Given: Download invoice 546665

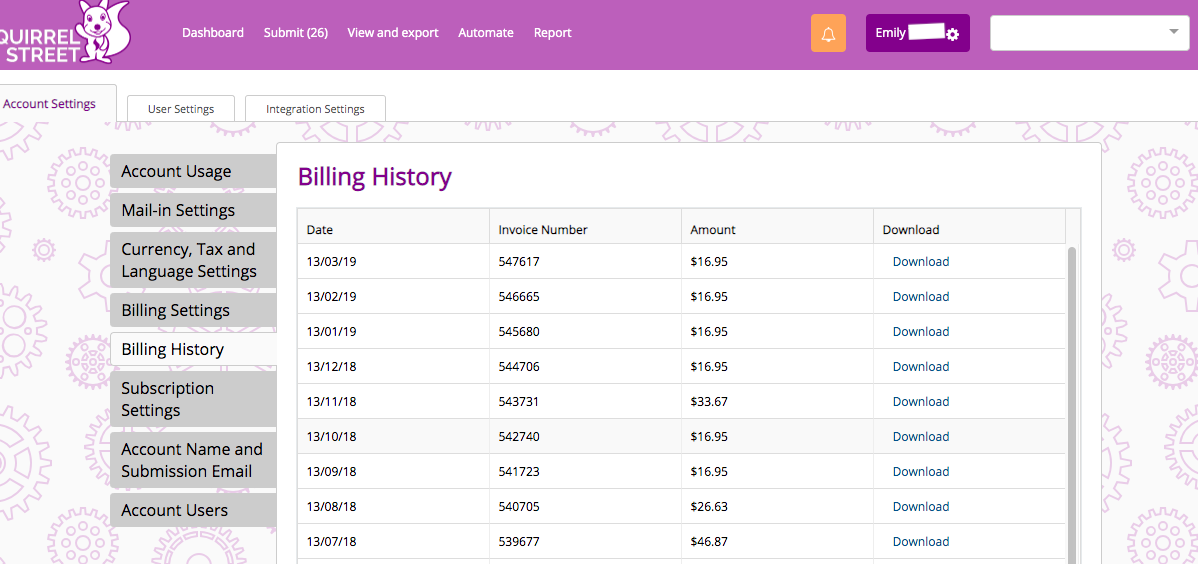Looking at the screenshot, I should [921, 297].
